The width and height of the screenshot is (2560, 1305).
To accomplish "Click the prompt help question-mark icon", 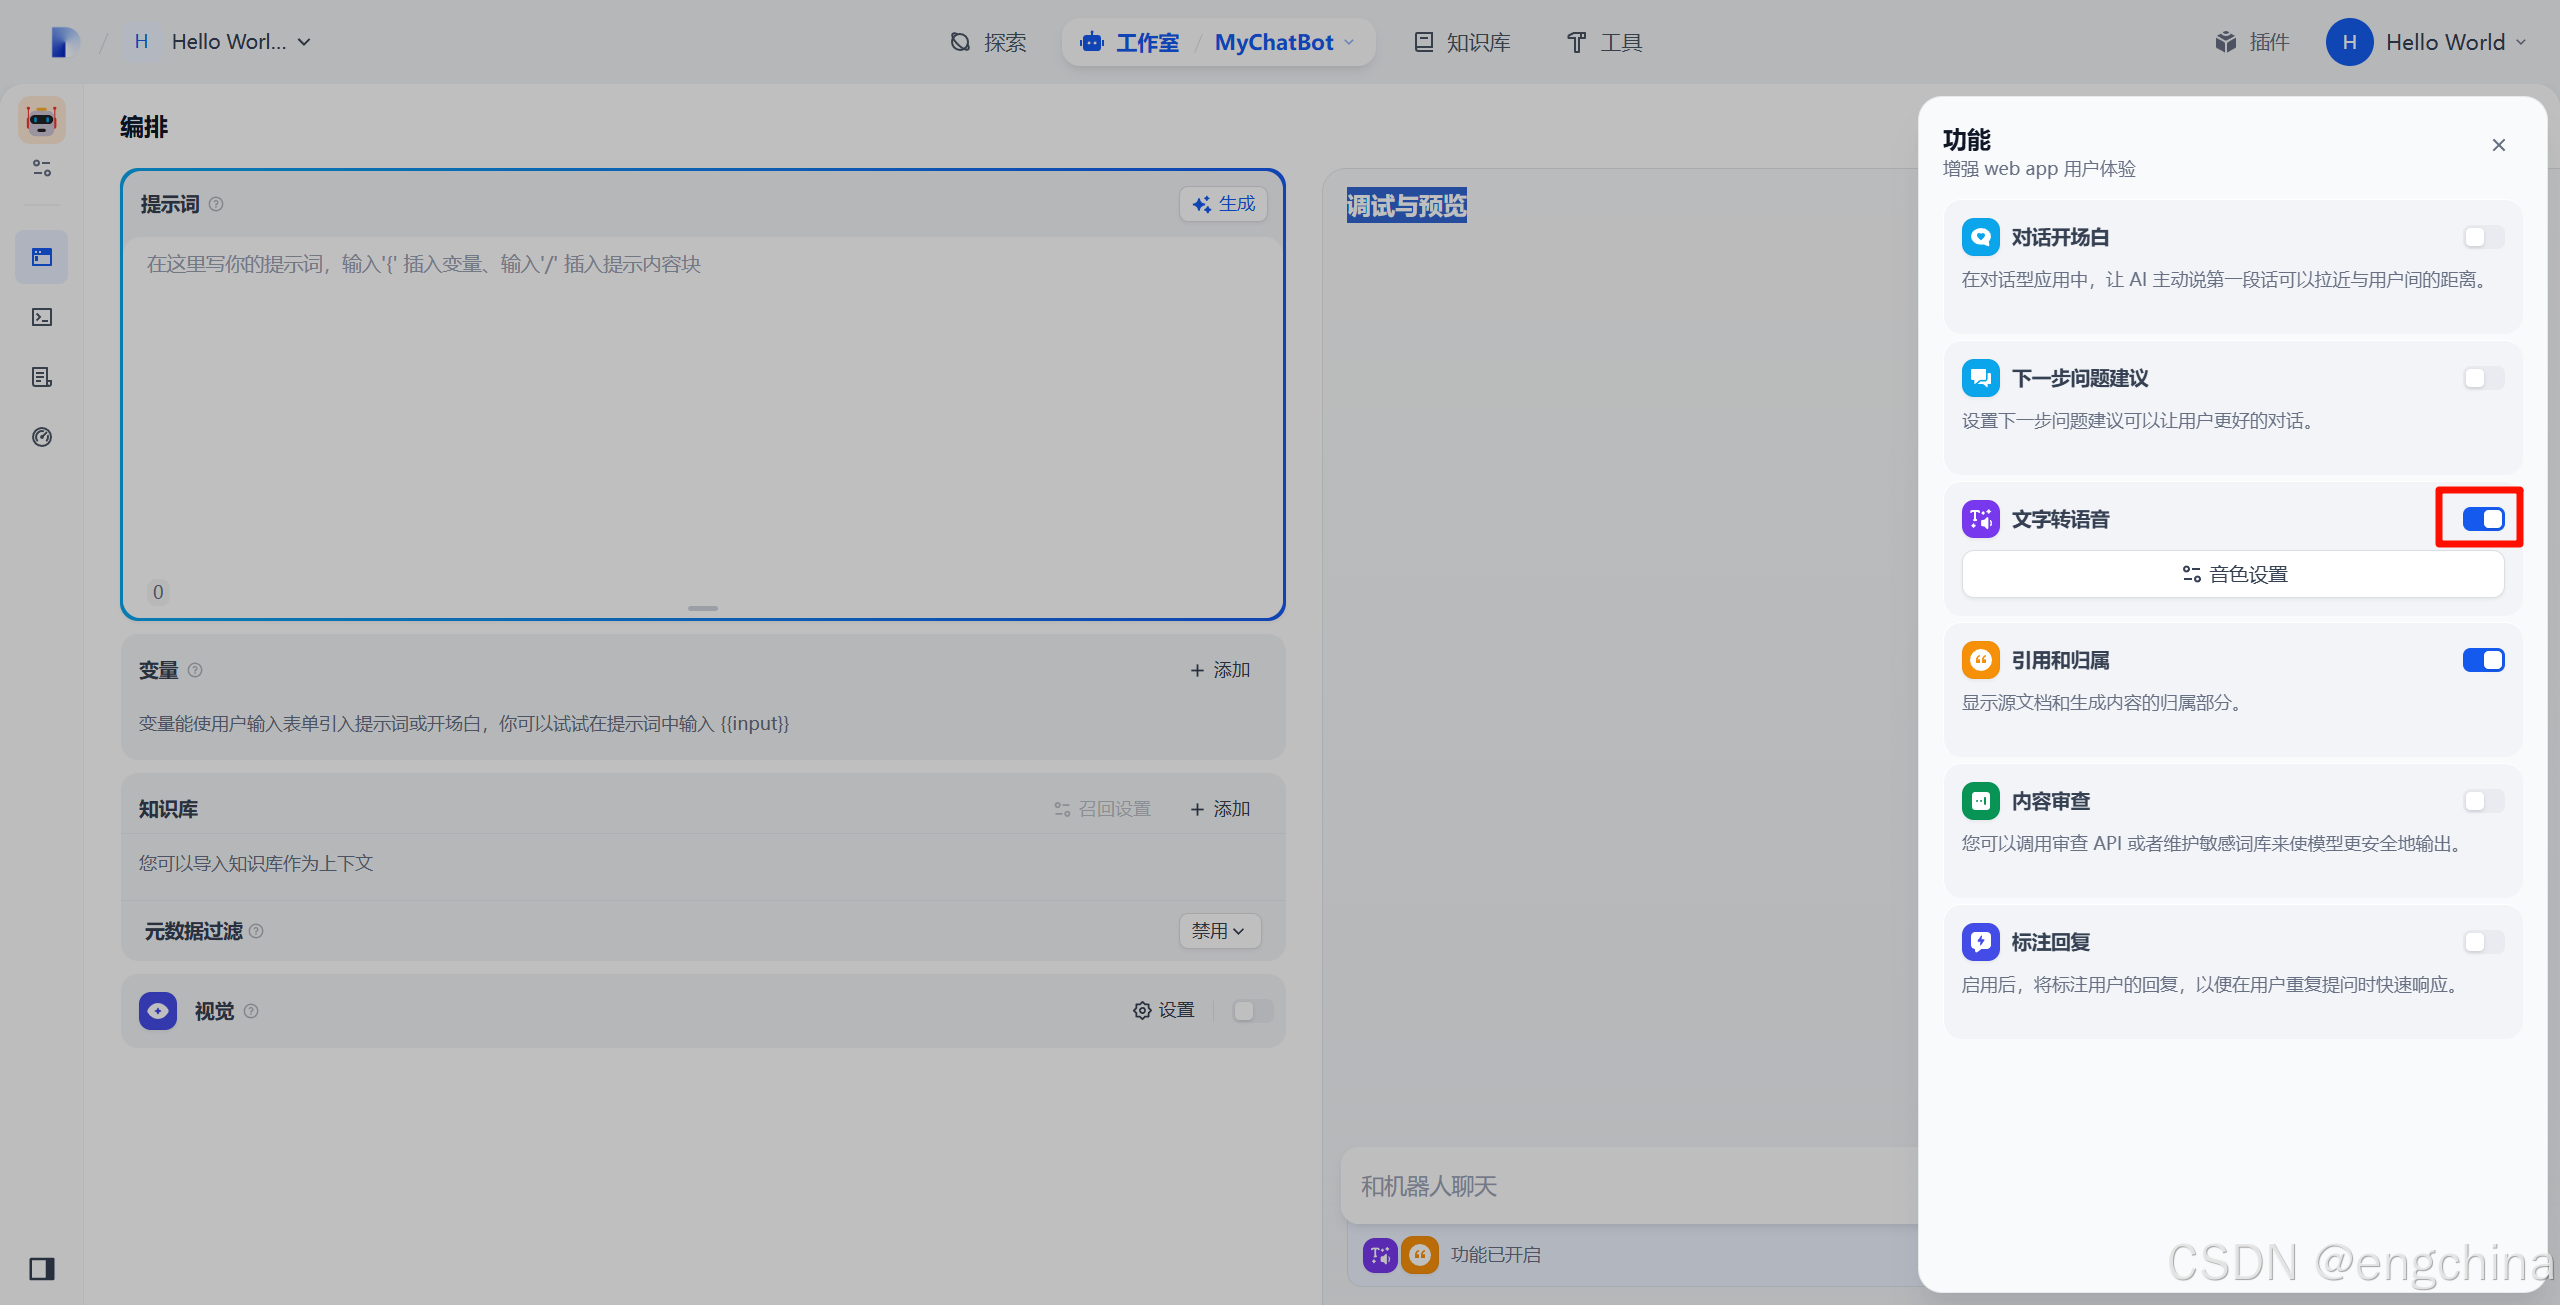I will (216, 204).
